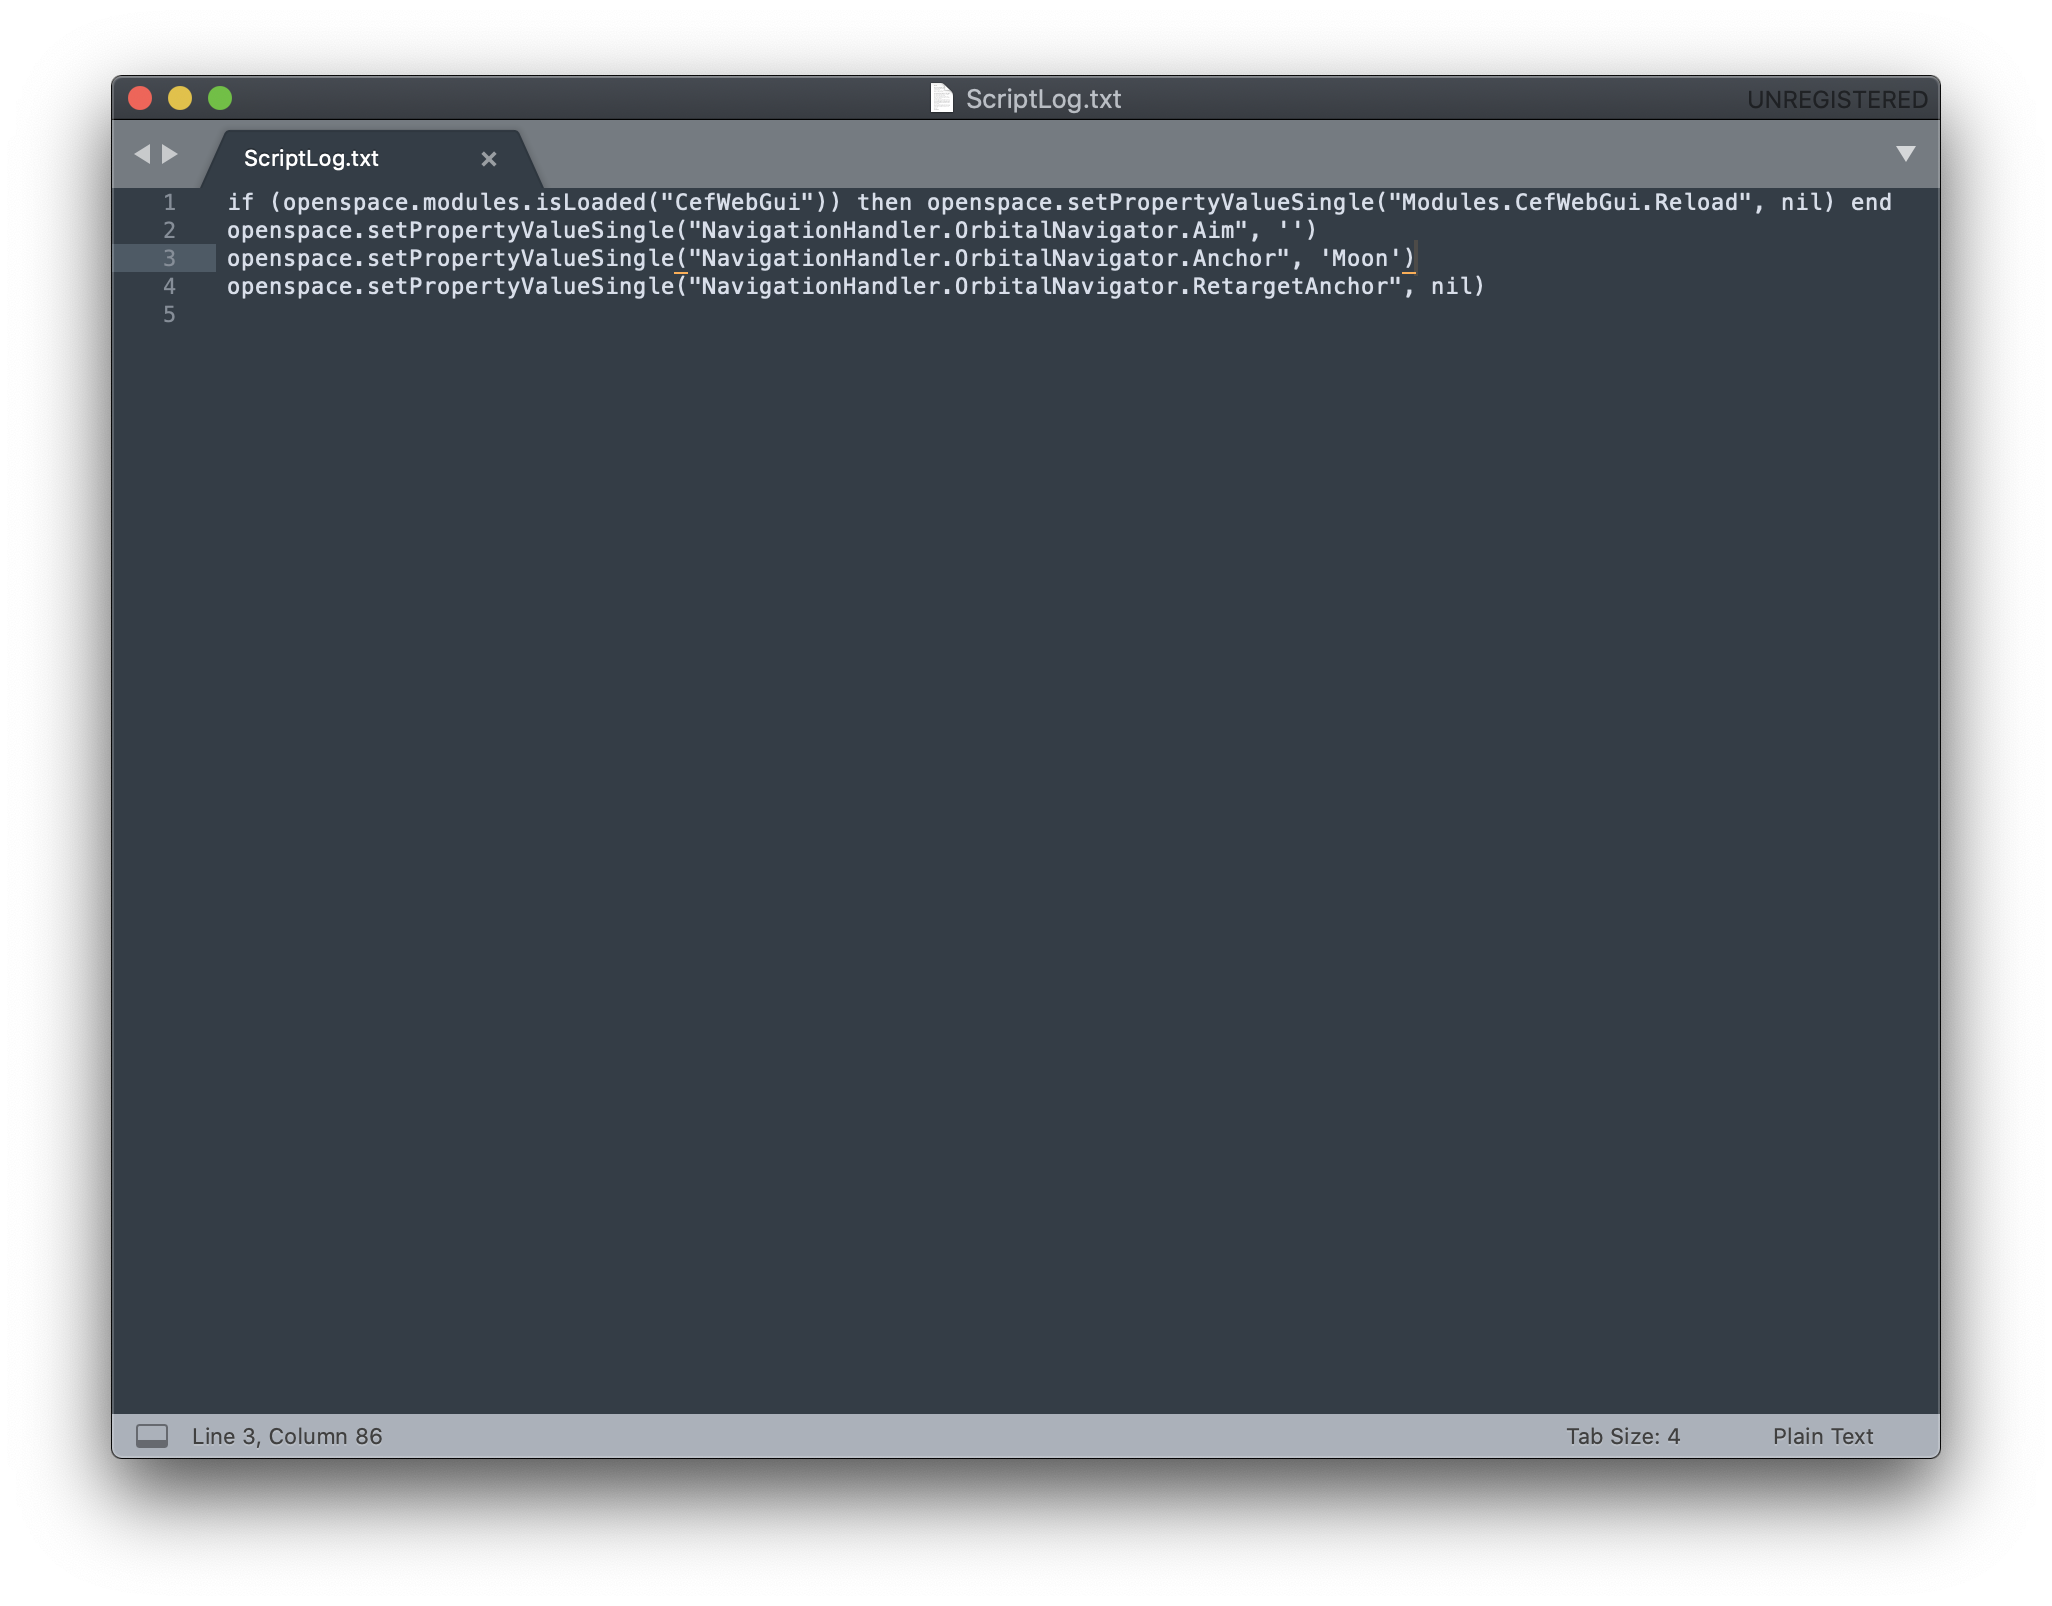Image resolution: width=2052 pixels, height=1606 pixels.
Task: Open the Plain Text syntax selector
Action: [1822, 1436]
